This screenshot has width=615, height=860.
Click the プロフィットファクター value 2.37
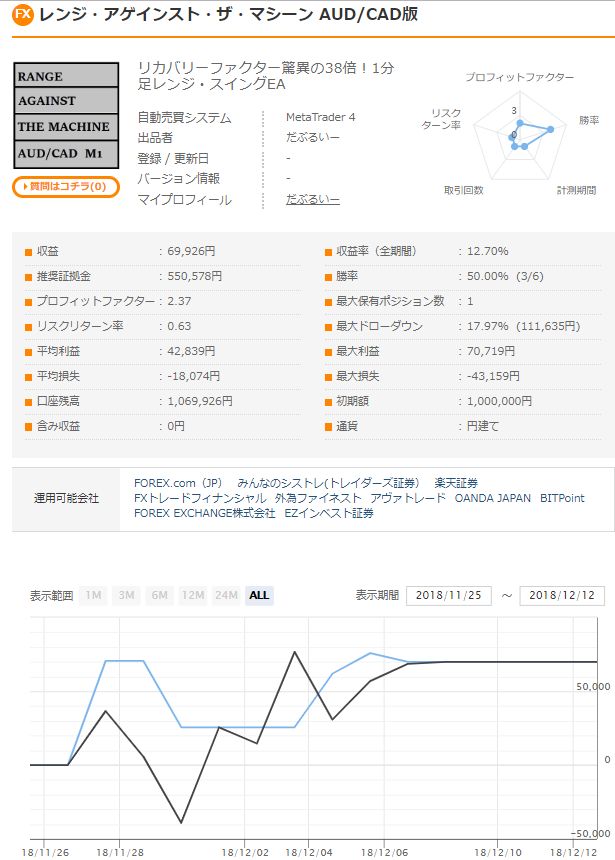(x=179, y=301)
